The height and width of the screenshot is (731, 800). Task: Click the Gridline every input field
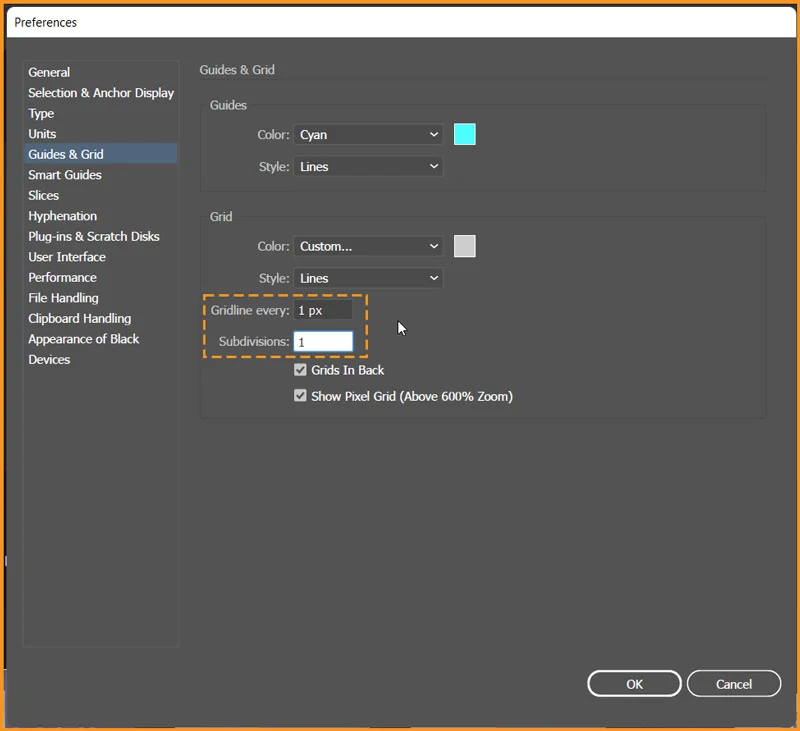tap(323, 311)
